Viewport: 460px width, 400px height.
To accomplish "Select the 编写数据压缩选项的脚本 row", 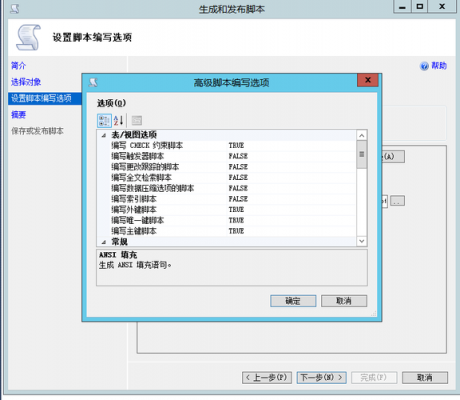I will pyautogui.click(x=227, y=188).
